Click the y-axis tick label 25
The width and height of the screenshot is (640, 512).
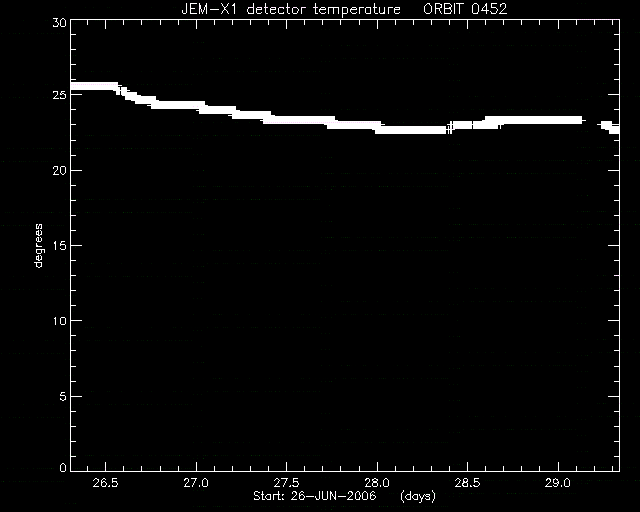(59, 95)
